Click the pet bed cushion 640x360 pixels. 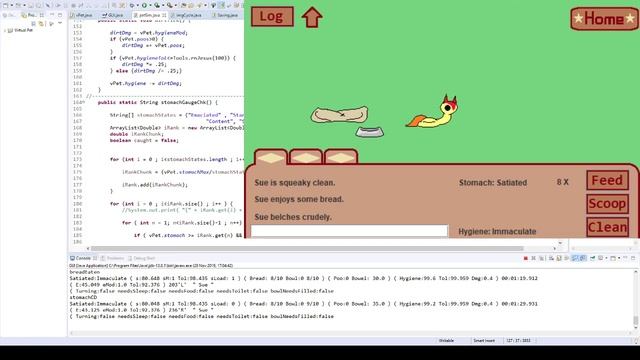coord(340,115)
